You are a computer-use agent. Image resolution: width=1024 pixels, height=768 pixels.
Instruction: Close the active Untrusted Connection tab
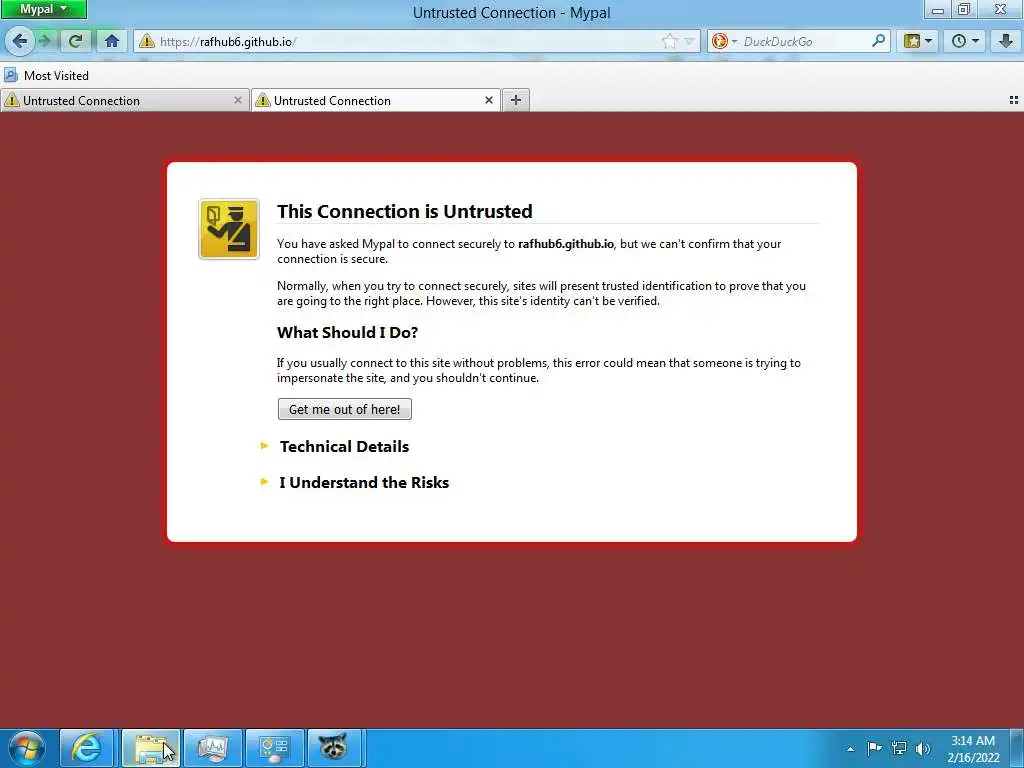(488, 100)
